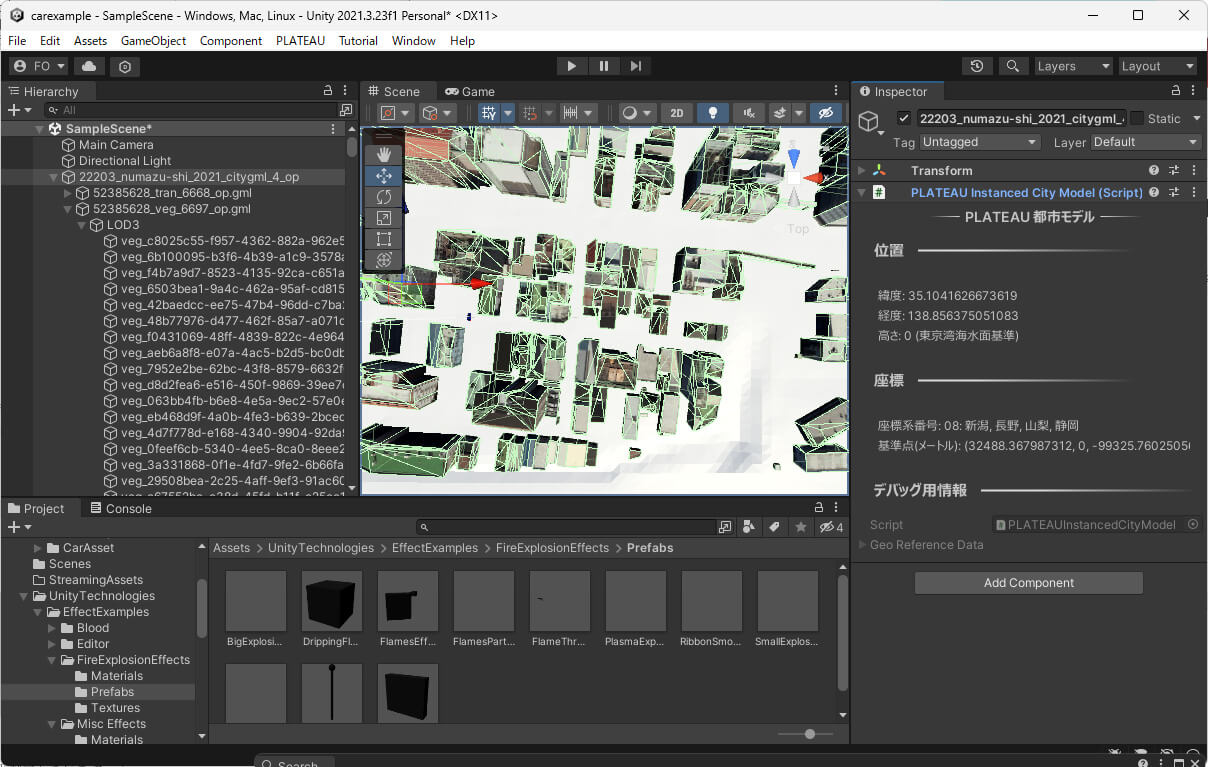Open Undo History icon in top toolbar
This screenshot has height=767, width=1208.
(977, 66)
